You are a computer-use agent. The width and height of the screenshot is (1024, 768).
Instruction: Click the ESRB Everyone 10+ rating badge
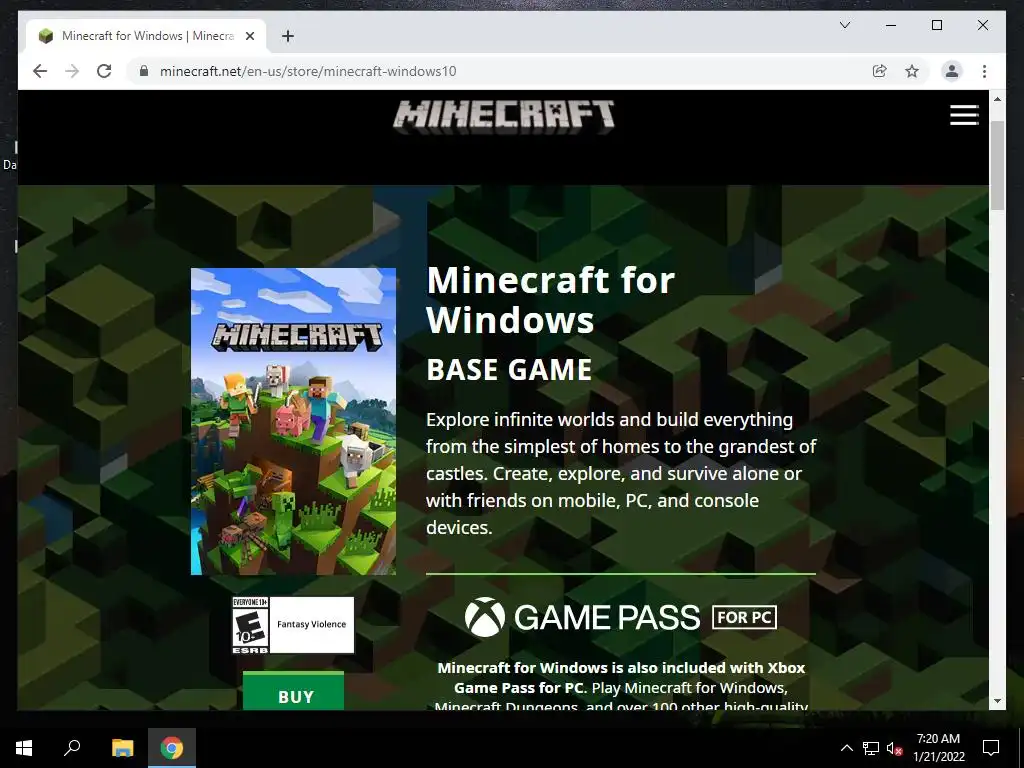(250, 625)
